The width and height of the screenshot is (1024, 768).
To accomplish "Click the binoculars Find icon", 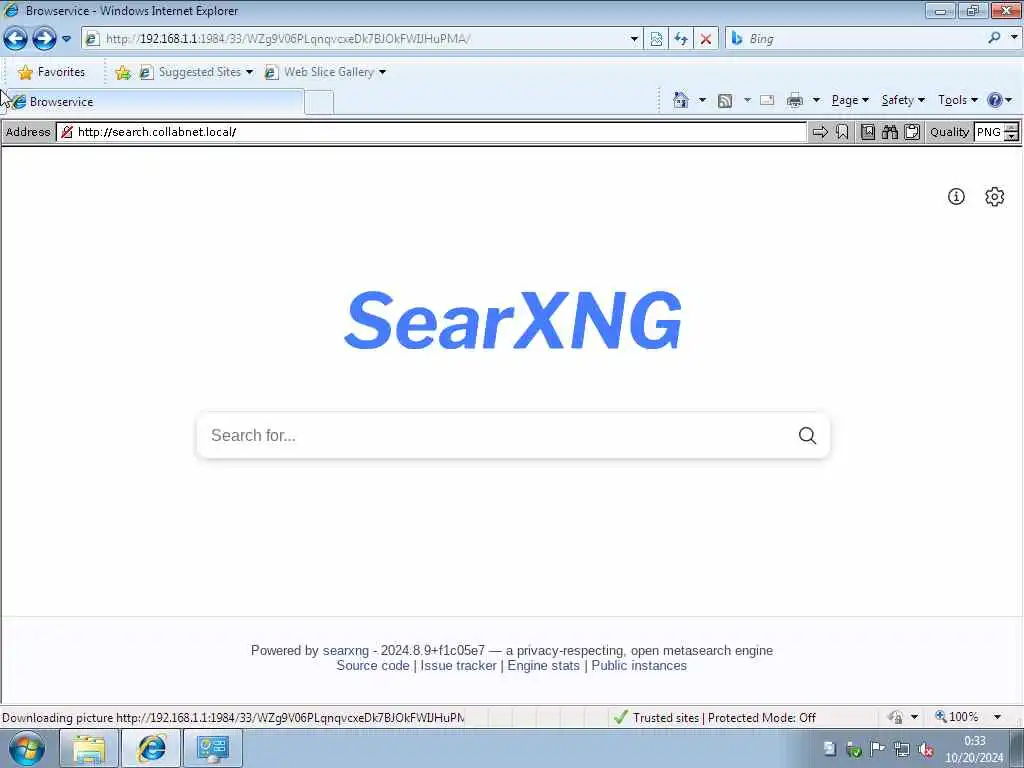I will [x=889, y=132].
